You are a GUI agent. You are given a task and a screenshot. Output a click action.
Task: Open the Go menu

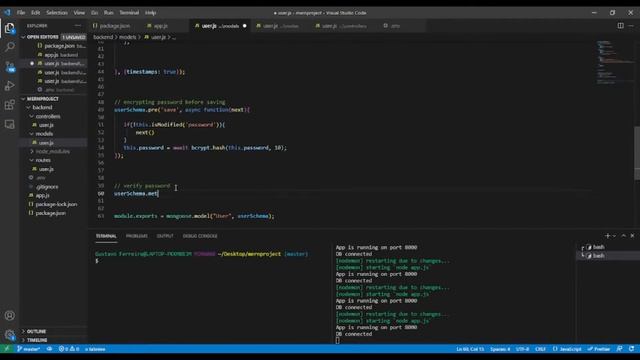point(94,13)
